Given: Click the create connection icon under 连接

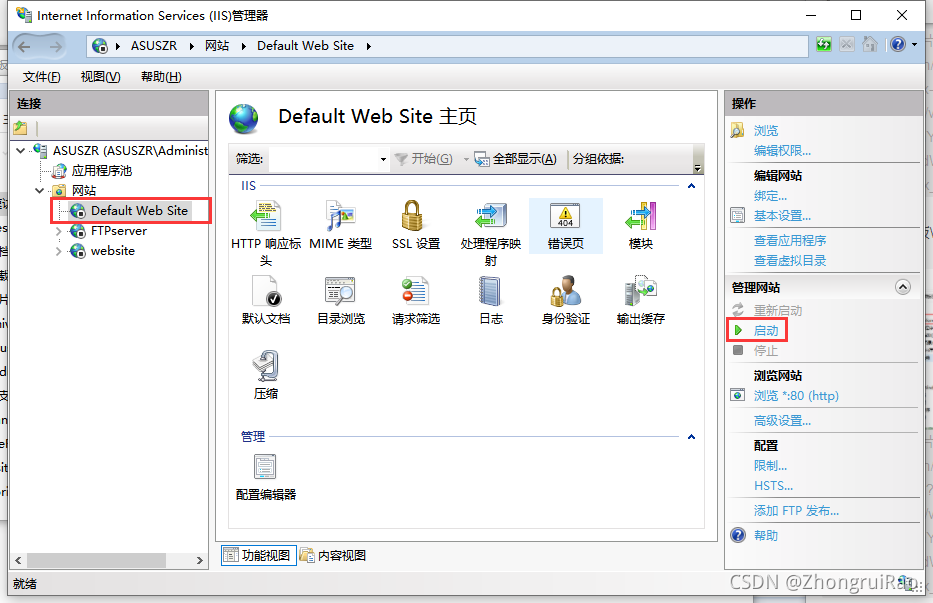Looking at the screenshot, I should pos(20,127).
